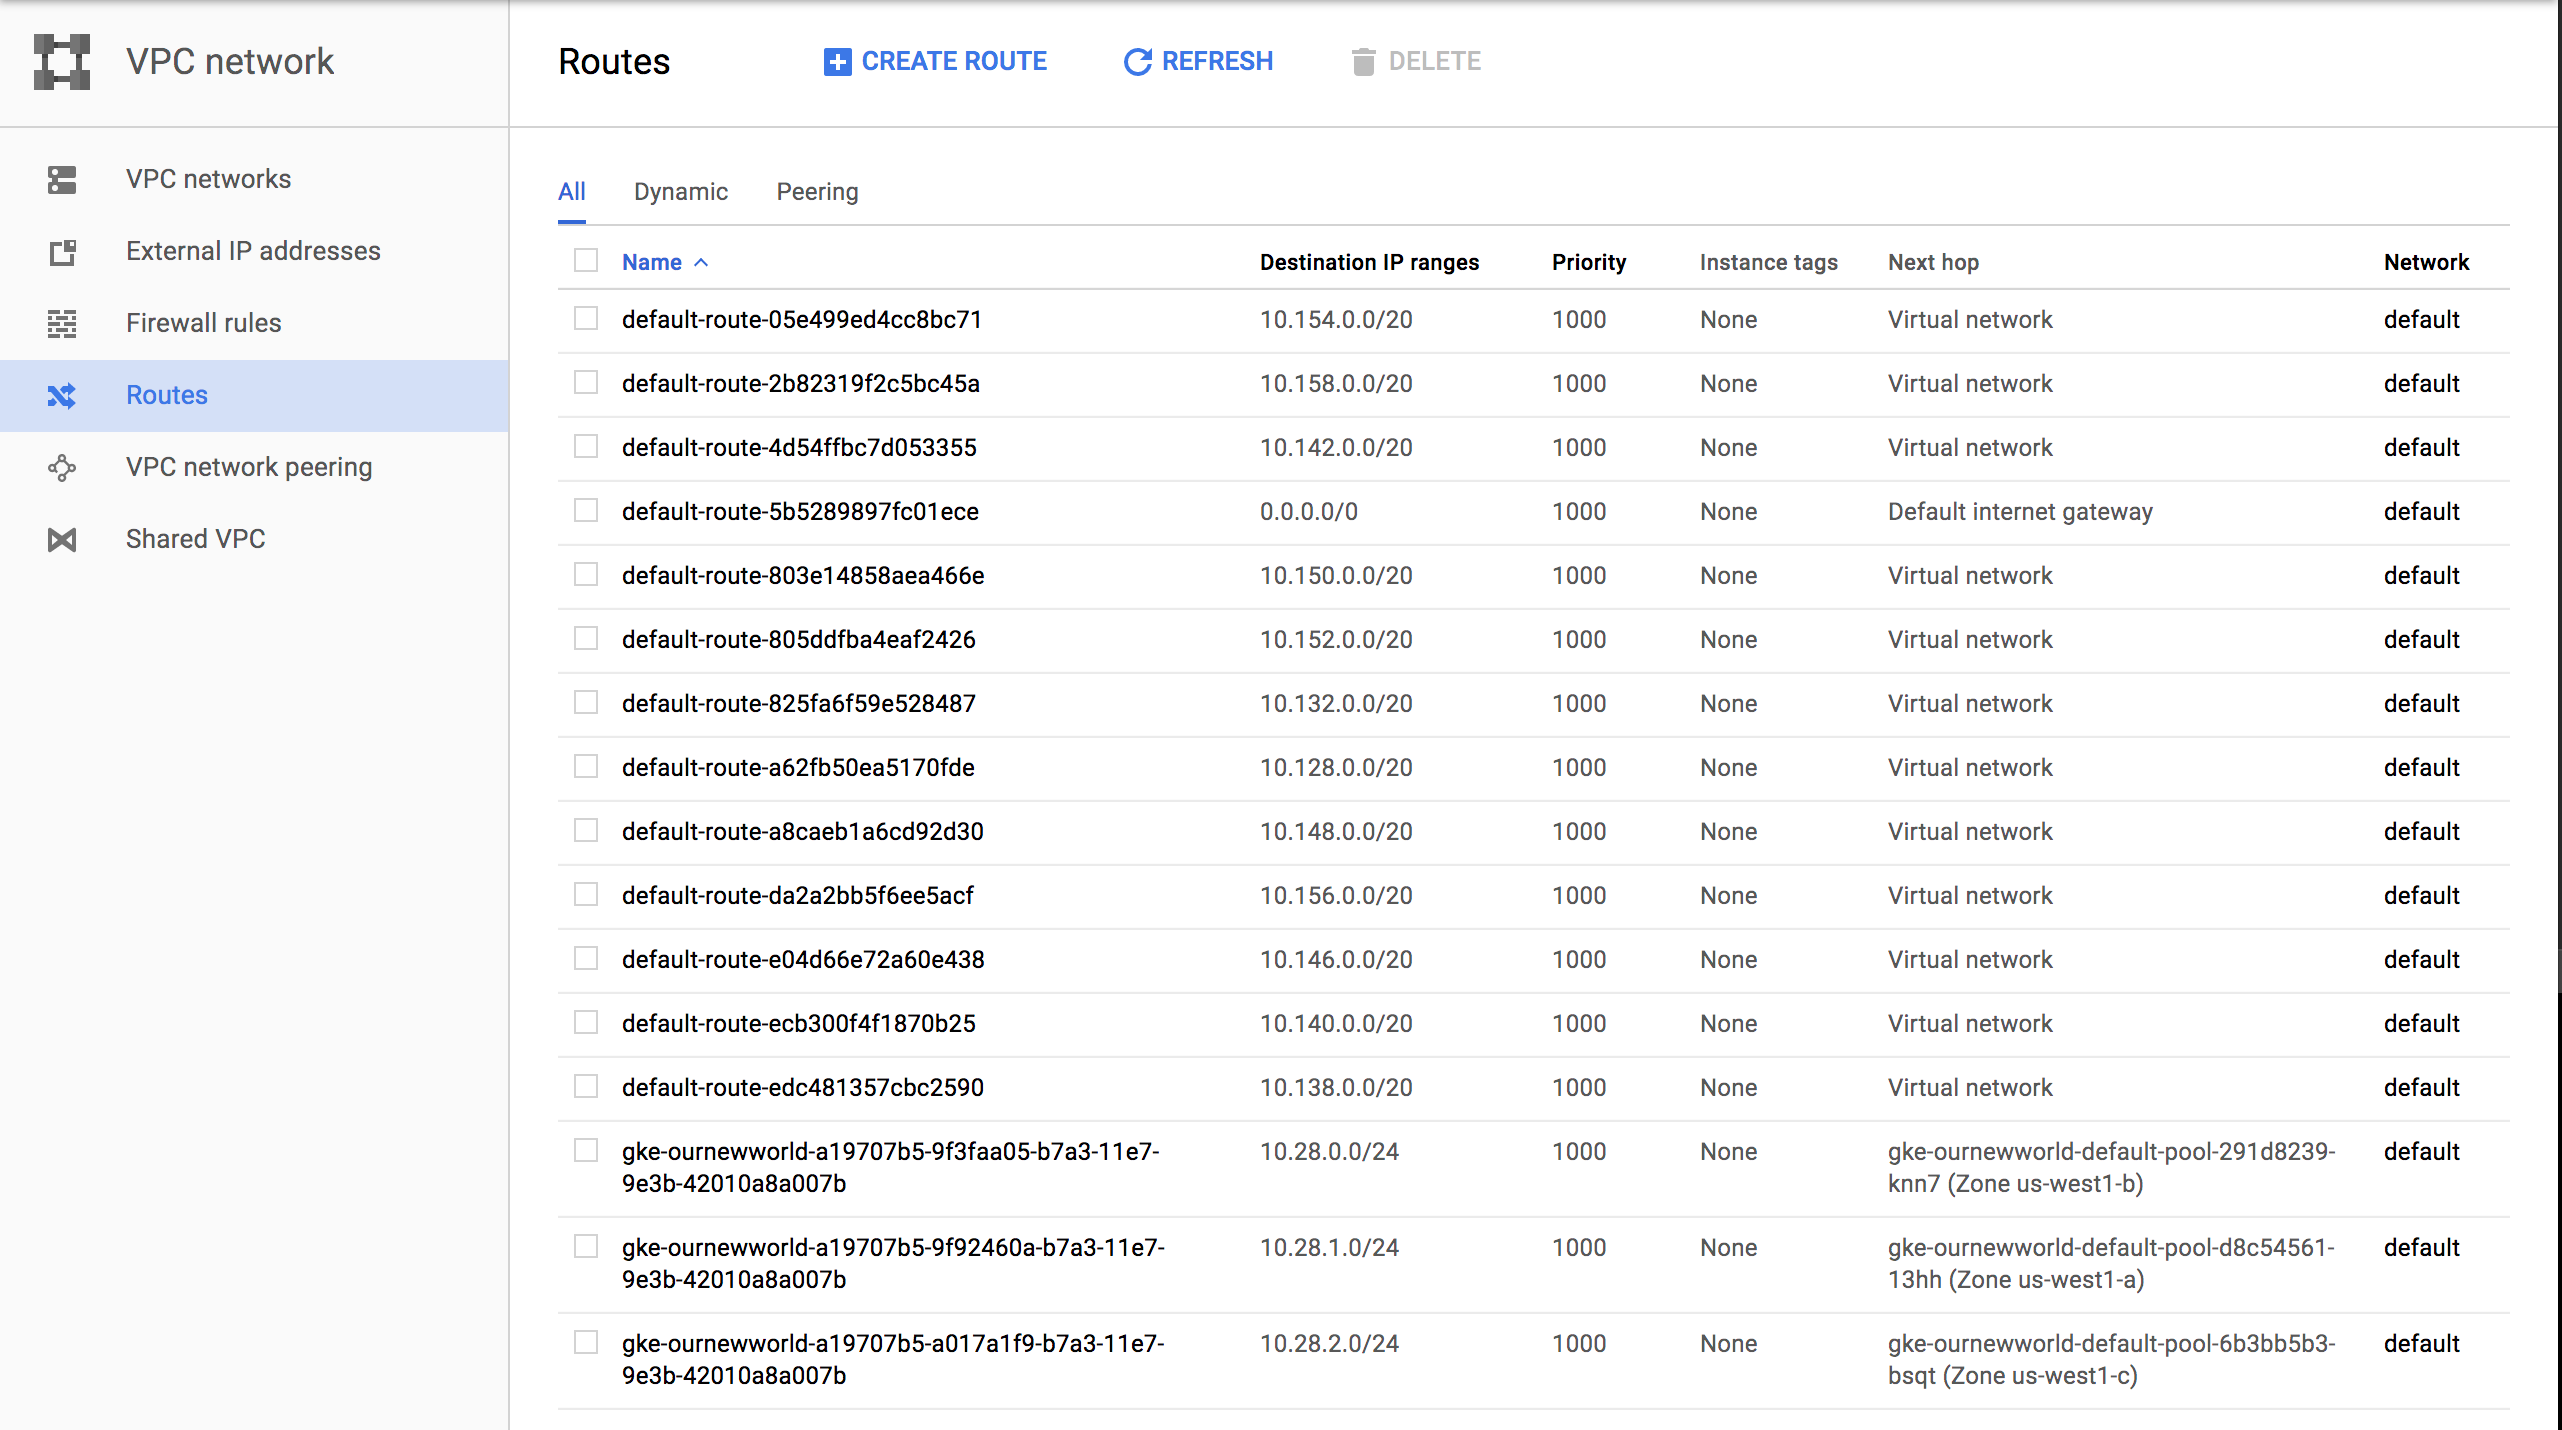Click the Network column header
This screenshot has height=1430, width=2562.
[x=2426, y=263]
